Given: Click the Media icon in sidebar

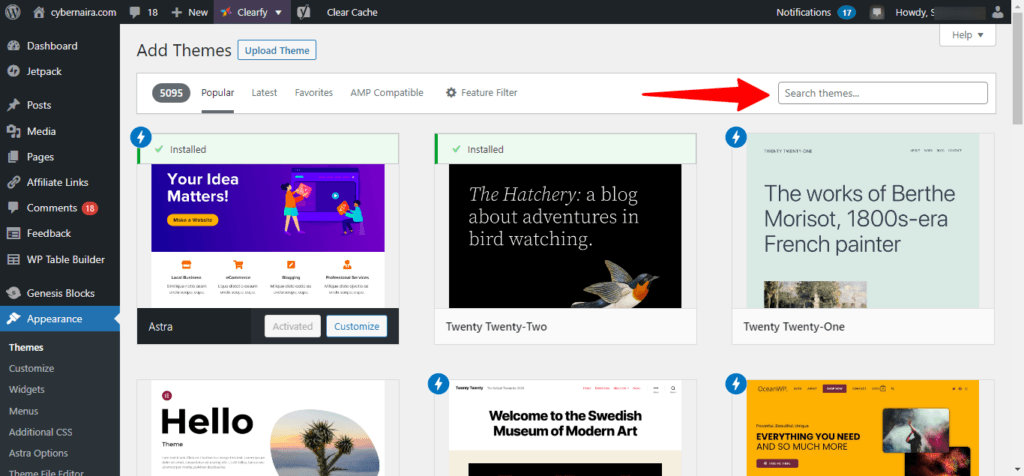Looking at the screenshot, I should [x=13, y=131].
